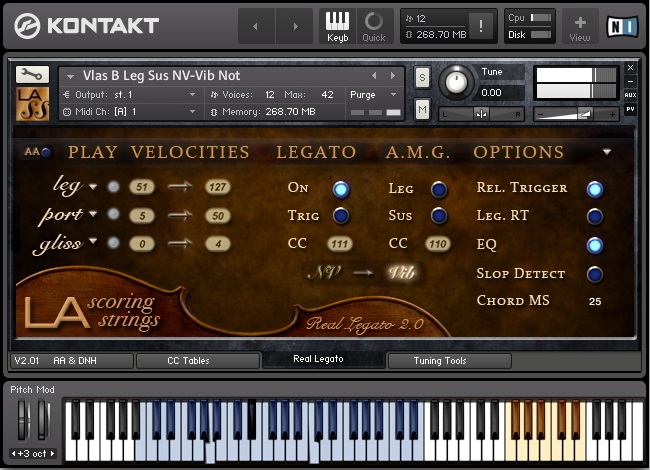Open the Quick load browser
650x470 pixels.
tap(374, 26)
